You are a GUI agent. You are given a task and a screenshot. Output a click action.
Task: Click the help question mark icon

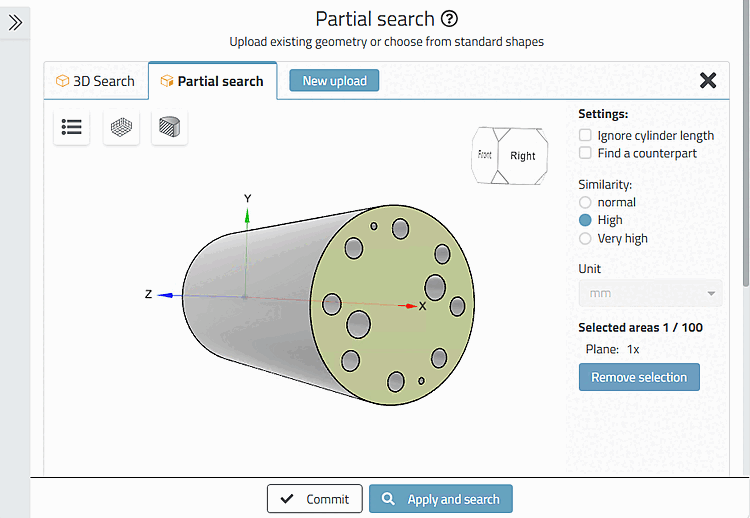[x=450, y=19]
